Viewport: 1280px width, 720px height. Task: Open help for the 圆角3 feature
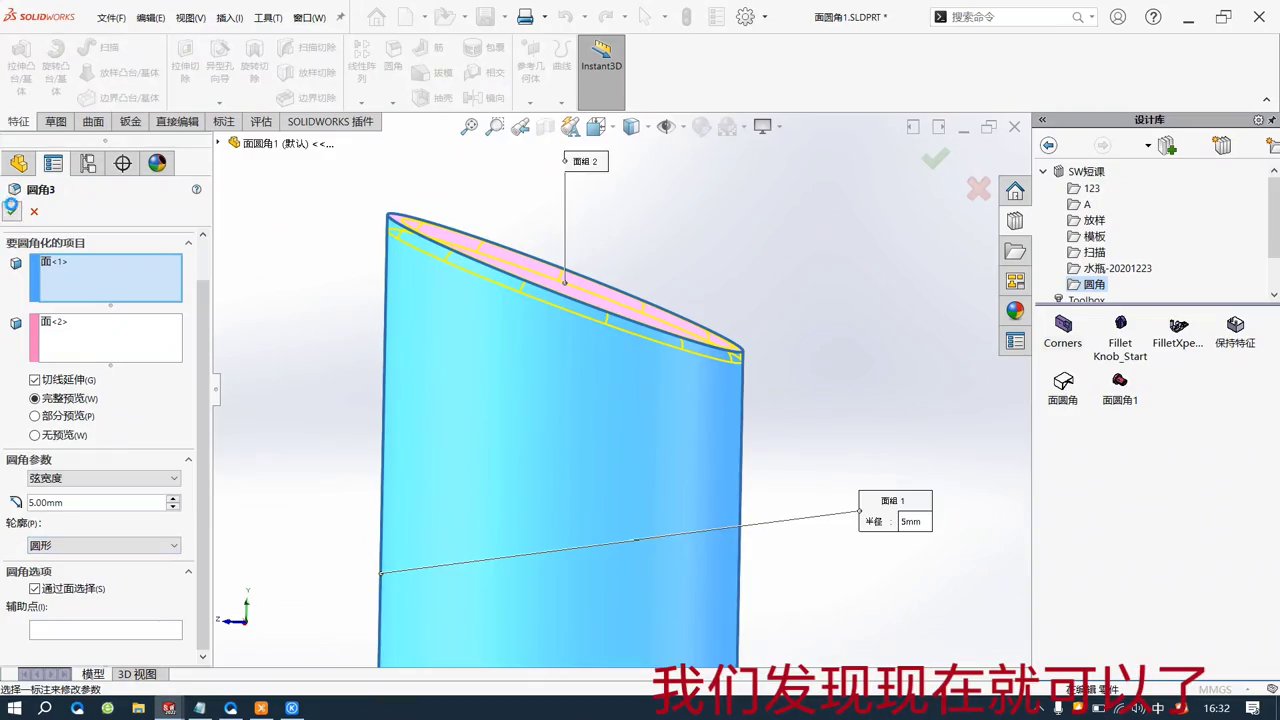click(196, 189)
